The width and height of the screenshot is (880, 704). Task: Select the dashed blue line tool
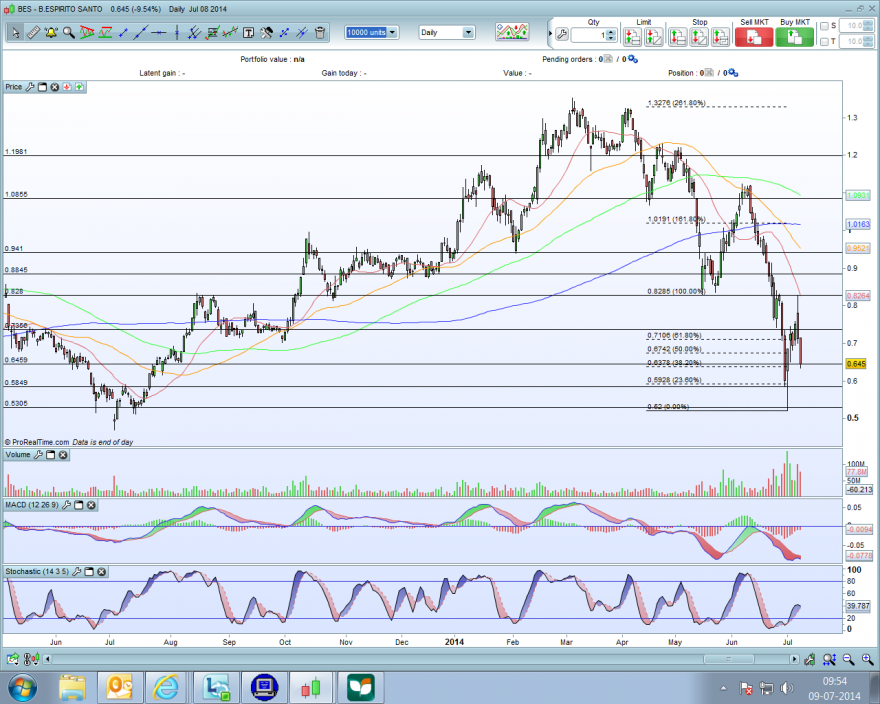(x=284, y=33)
